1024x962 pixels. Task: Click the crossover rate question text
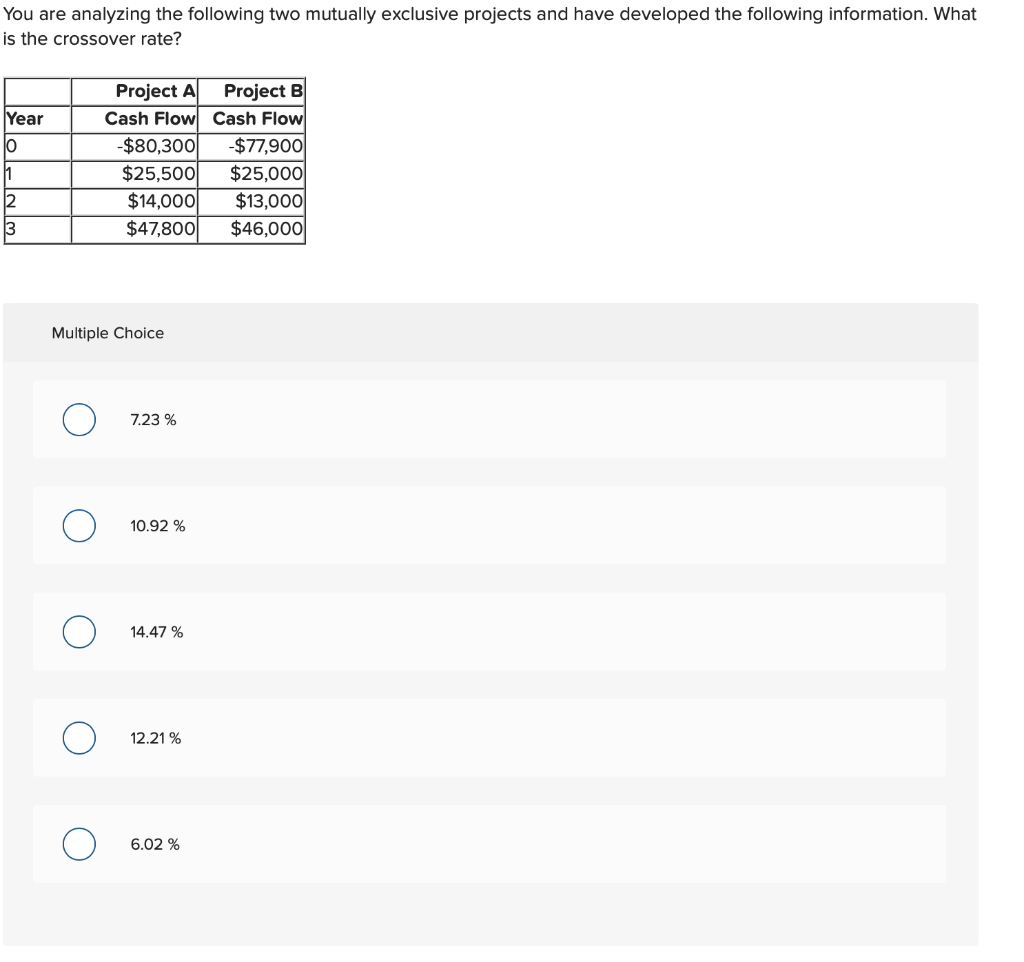pyautogui.click(x=488, y=25)
